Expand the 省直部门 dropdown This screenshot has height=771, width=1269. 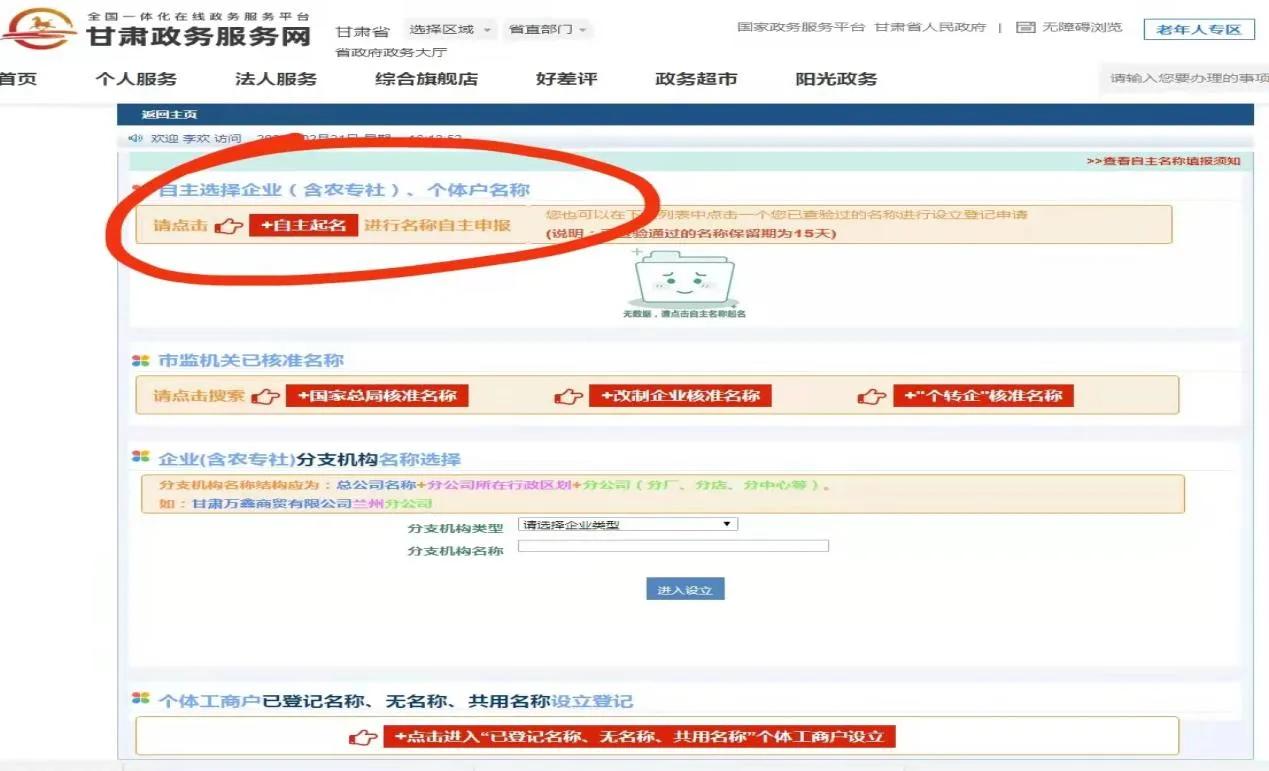(x=545, y=30)
